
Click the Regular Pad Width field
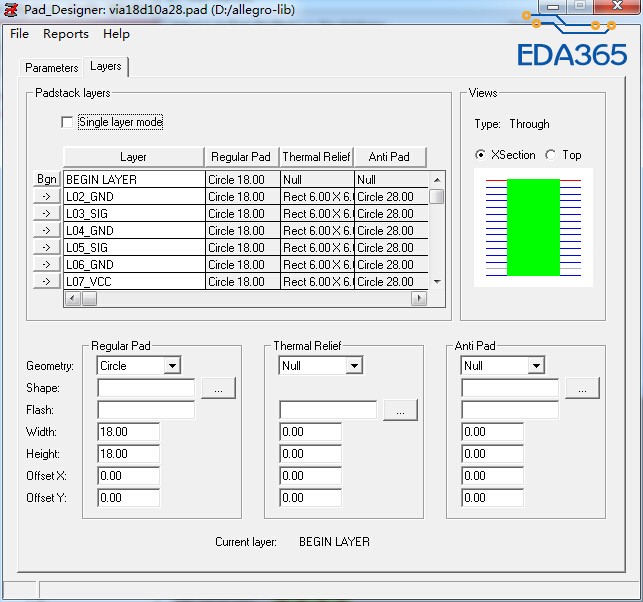pos(129,432)
